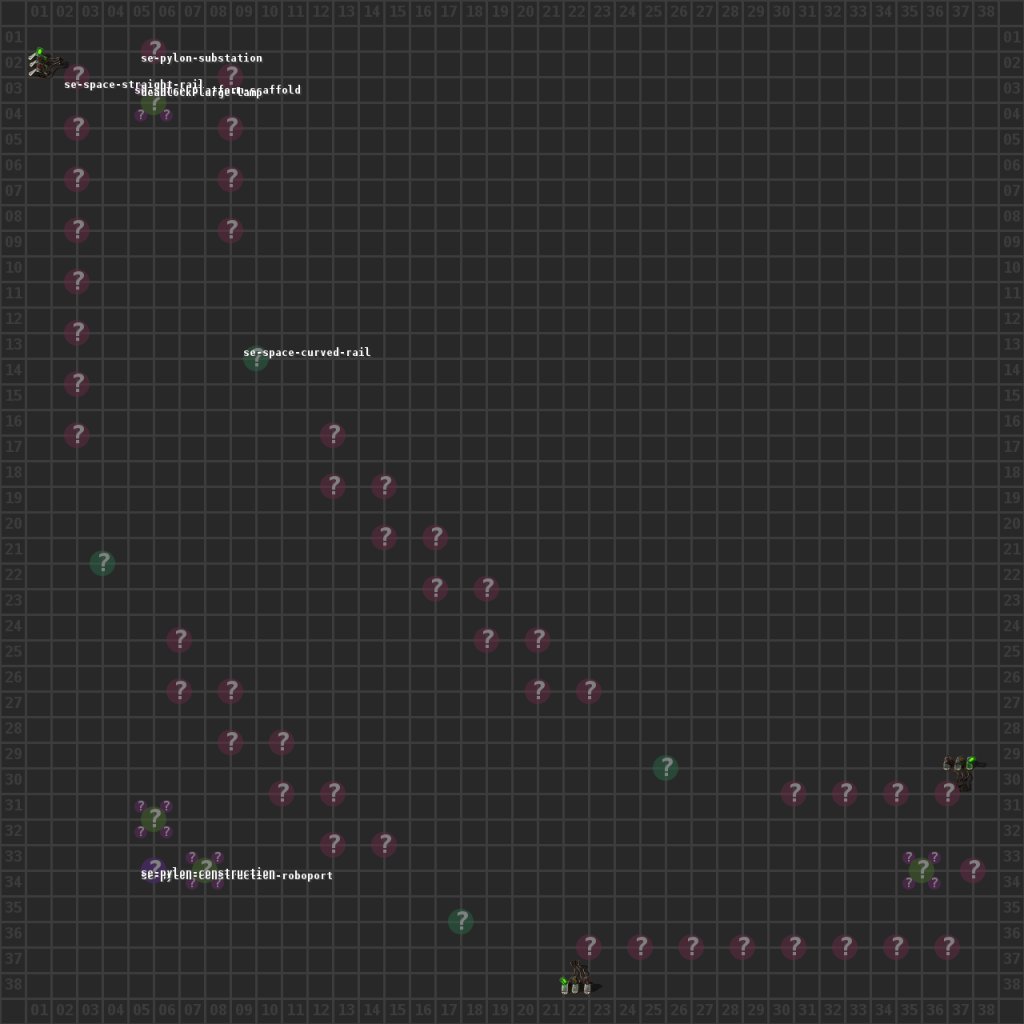1024x1024 pixels.
Task: Click red marker at columns 06-07, rows 24-25
Action: [179, 640]
